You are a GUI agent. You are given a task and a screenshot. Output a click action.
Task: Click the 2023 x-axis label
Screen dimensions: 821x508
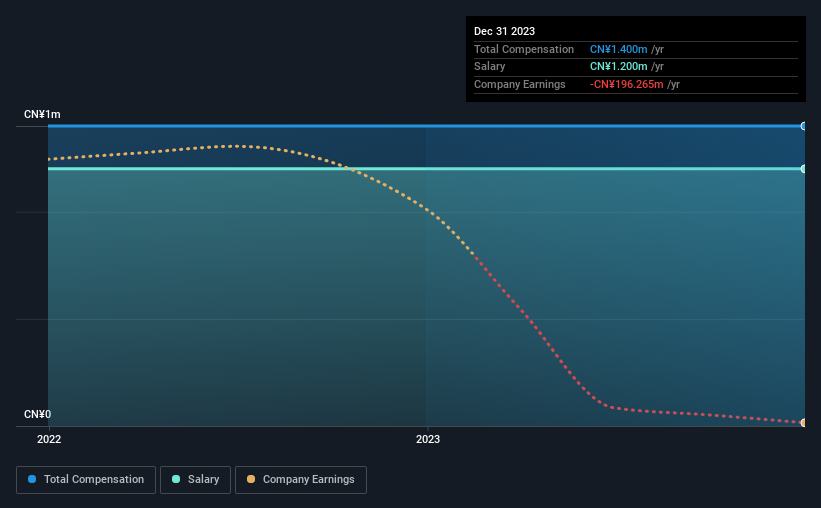pyautogui.click(x=428, y=439)
